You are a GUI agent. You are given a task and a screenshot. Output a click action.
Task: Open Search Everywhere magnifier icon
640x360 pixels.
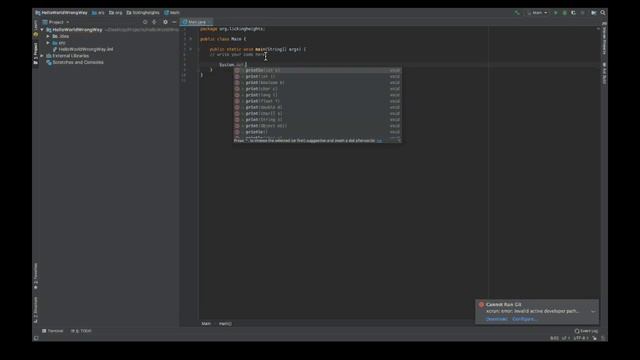point(603,13)
